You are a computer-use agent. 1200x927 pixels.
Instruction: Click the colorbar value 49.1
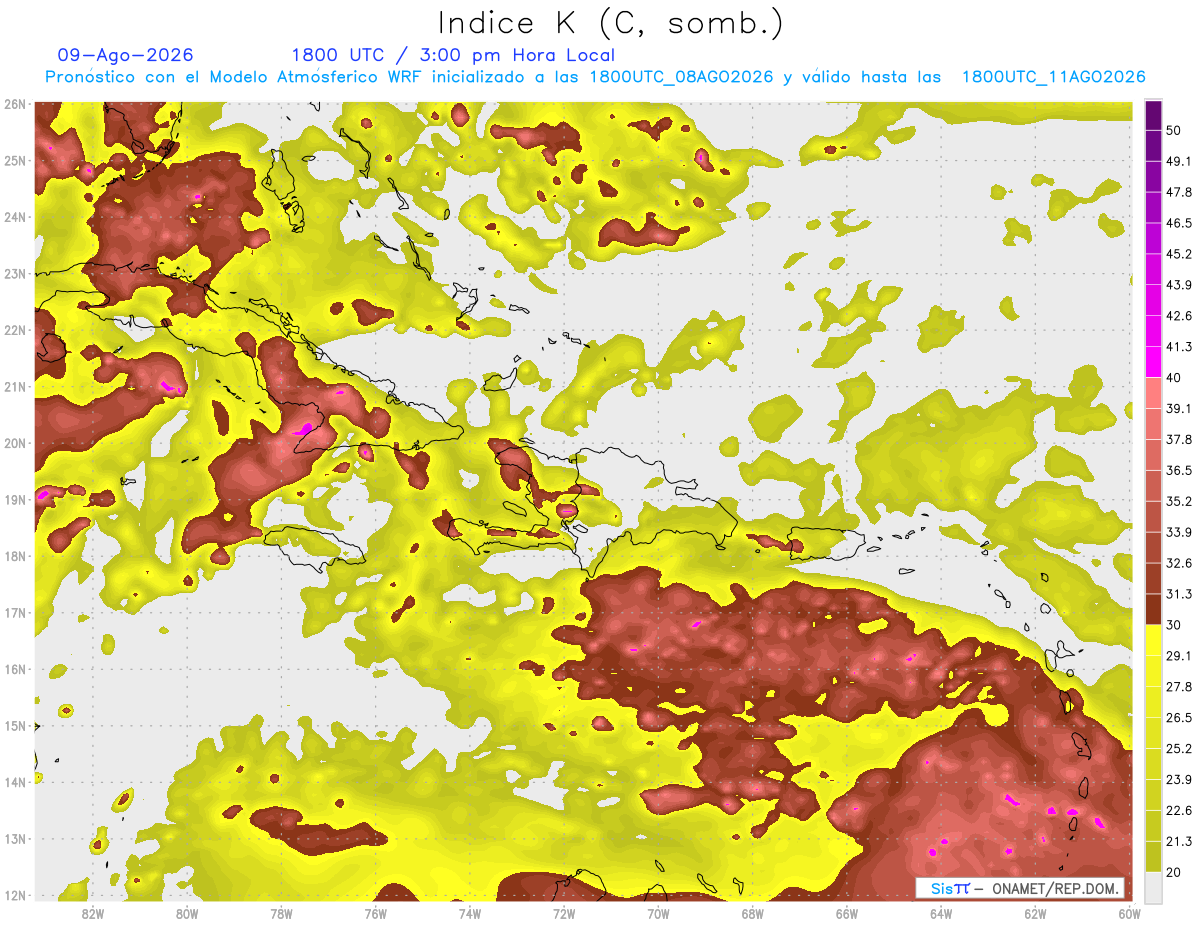[x=1179, y=161]
